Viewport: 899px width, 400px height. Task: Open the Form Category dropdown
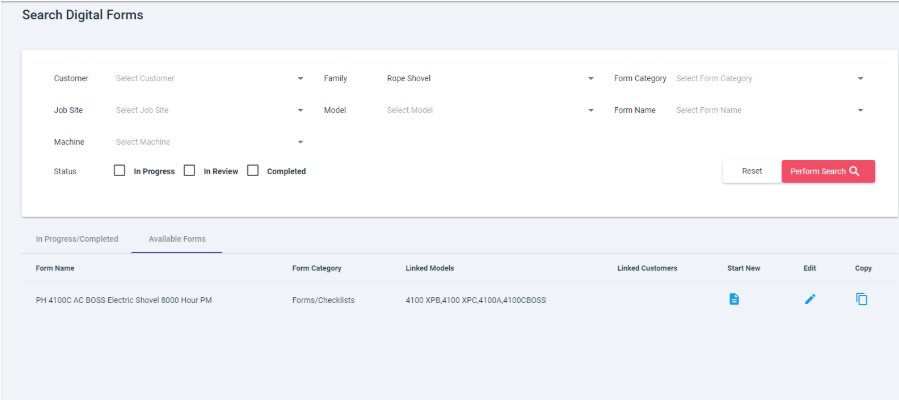(x=770, y=78)
